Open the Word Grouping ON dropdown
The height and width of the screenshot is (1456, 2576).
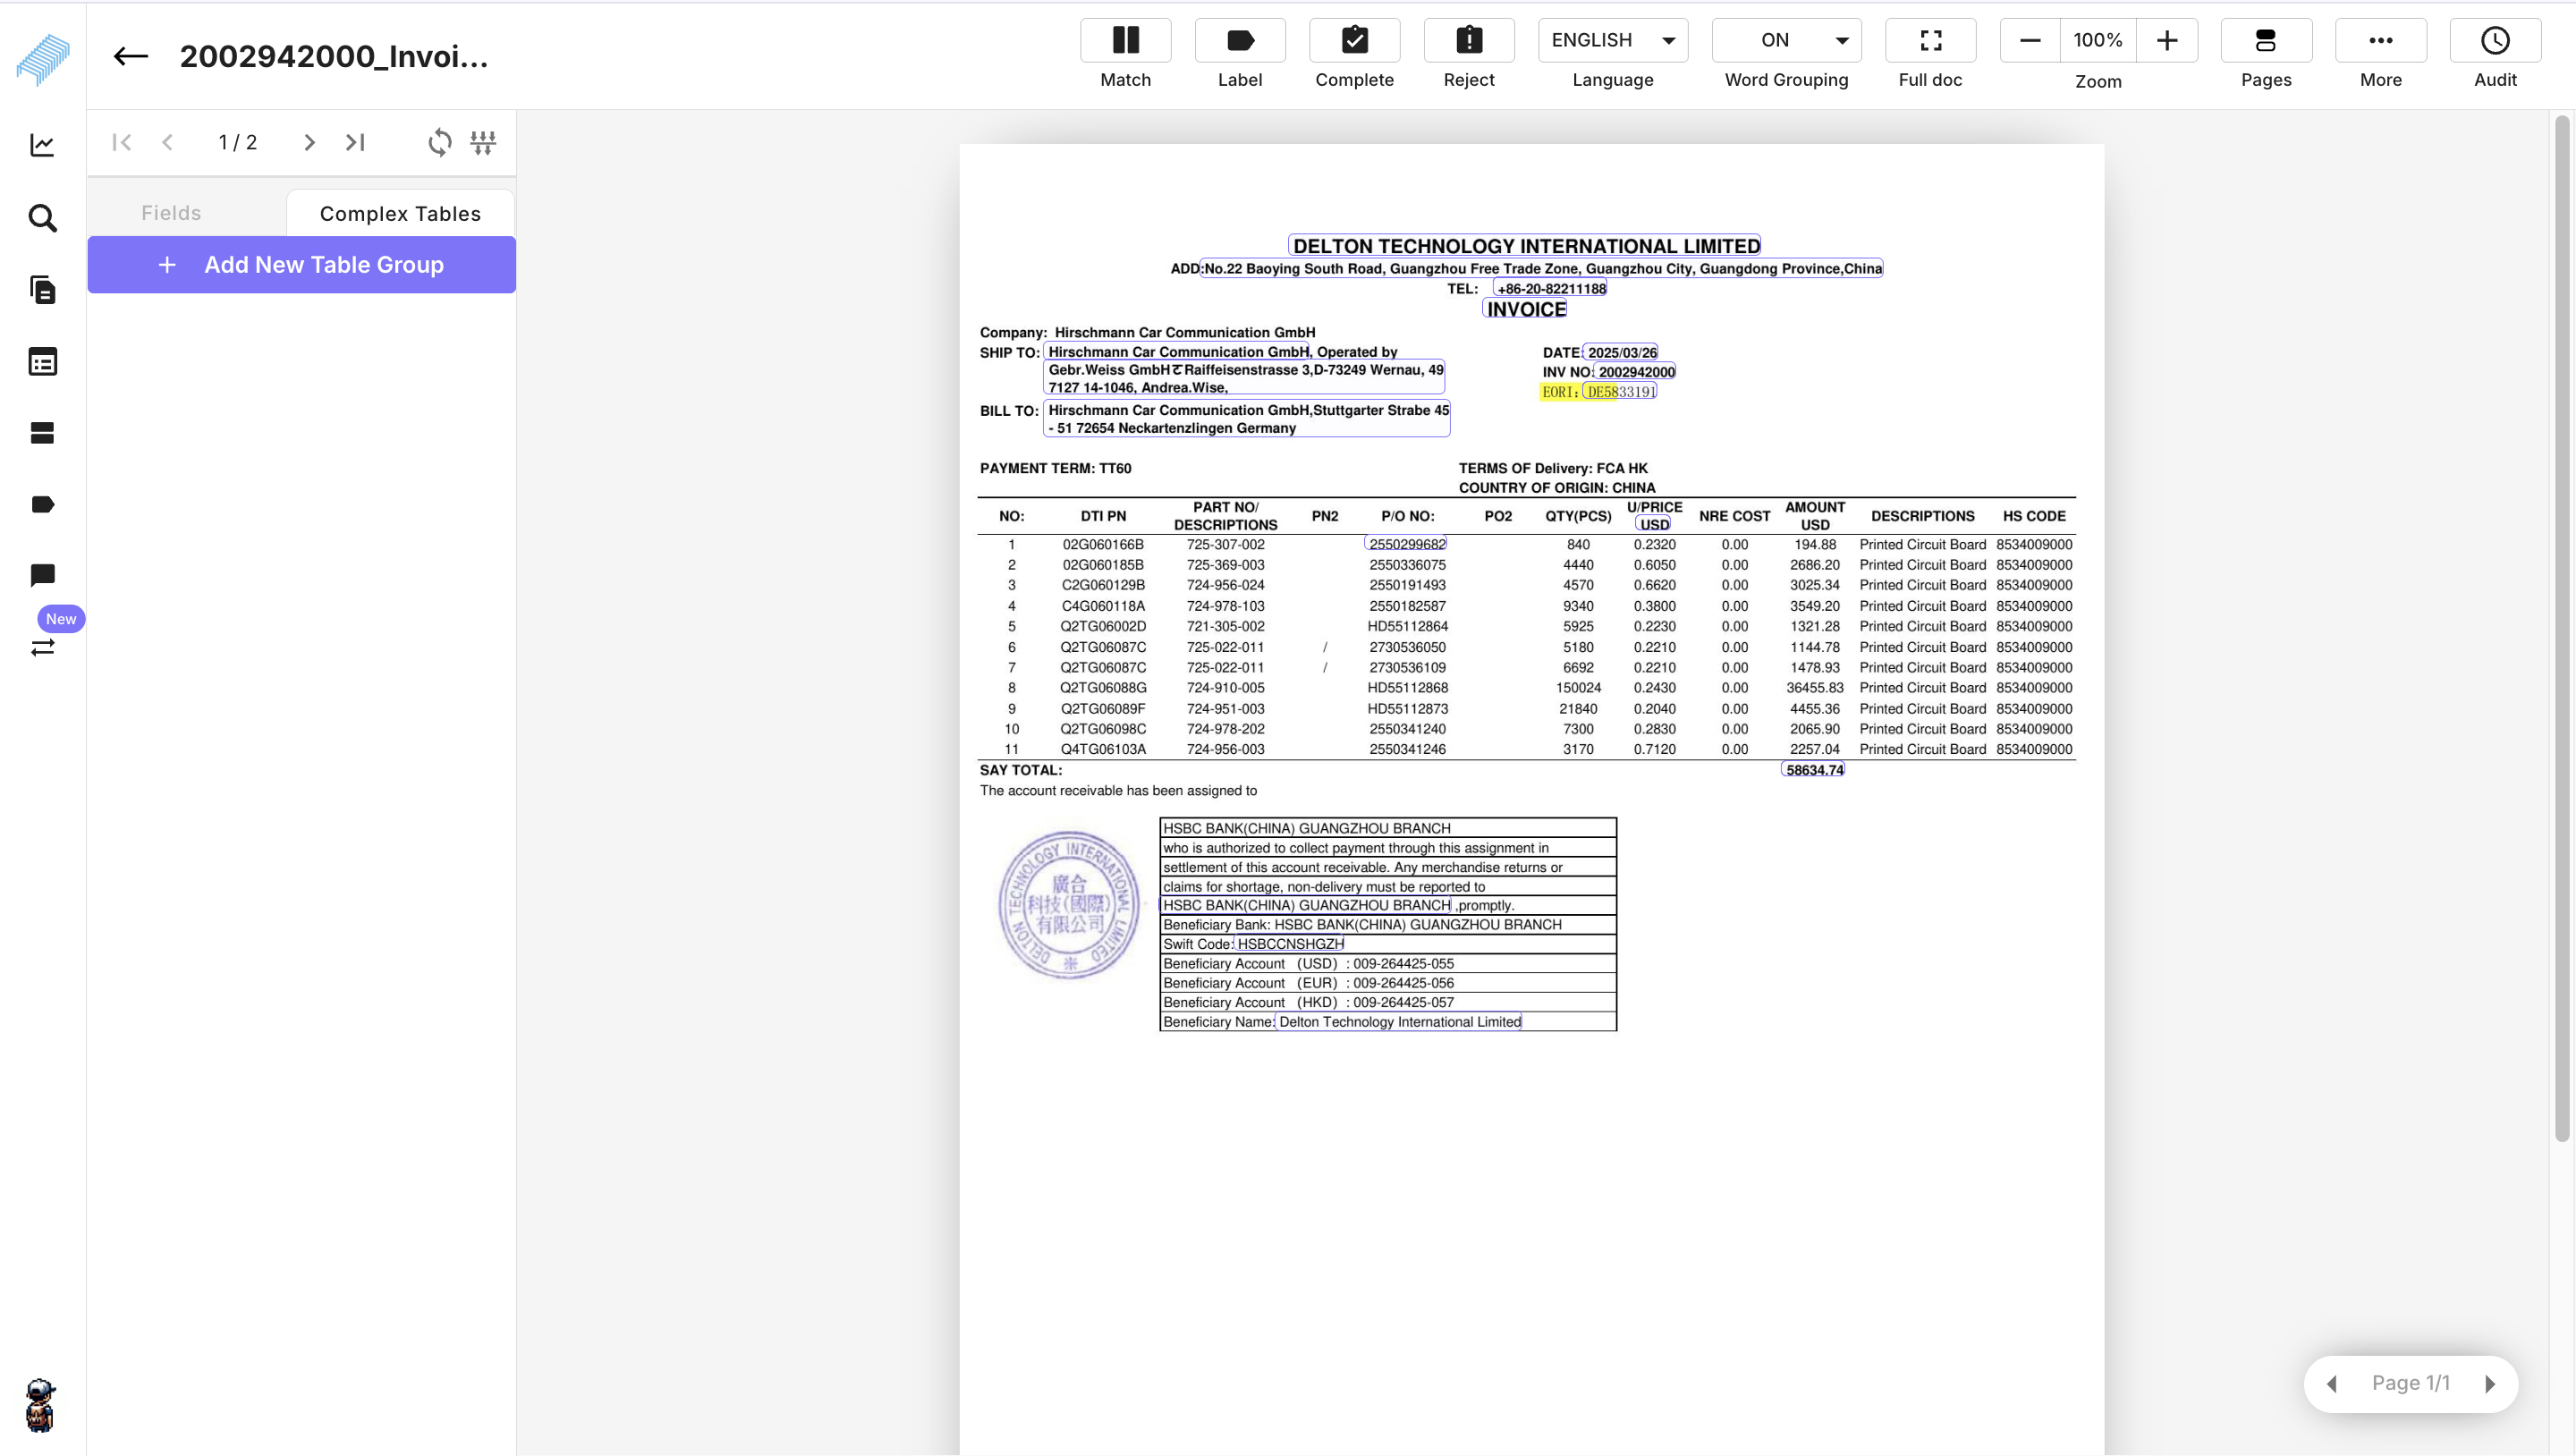coord(1786,41)
